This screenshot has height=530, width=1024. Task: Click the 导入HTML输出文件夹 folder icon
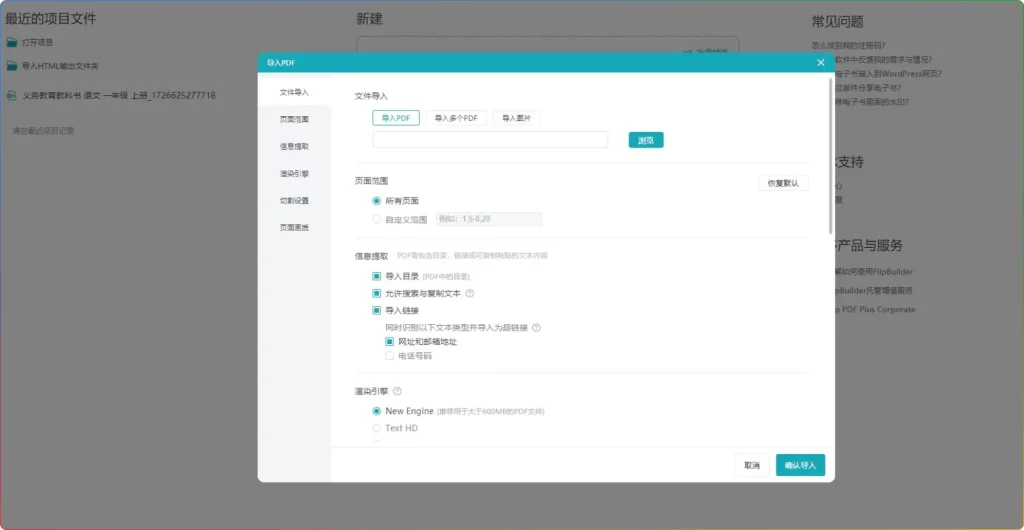tap(12, 66)
